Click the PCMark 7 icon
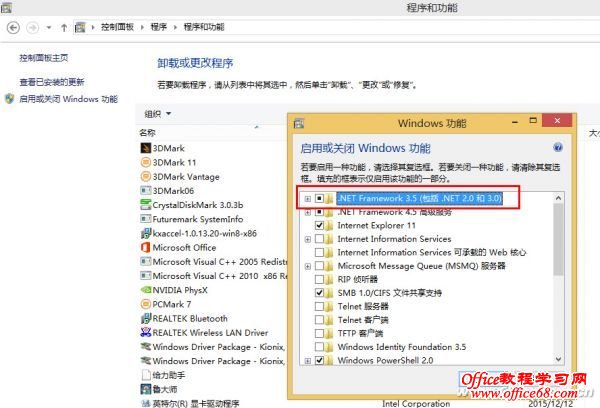 145,304
